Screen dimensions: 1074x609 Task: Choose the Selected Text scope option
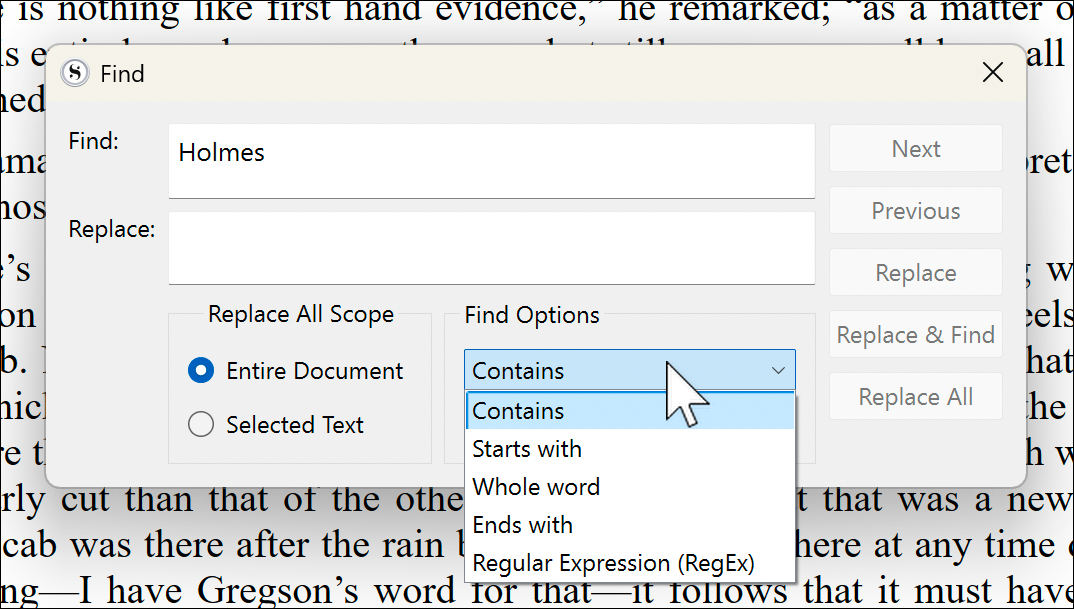[201, 425]
